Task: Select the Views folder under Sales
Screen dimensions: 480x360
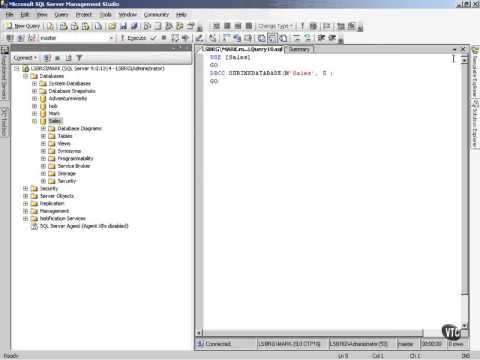Action: (64, 143)
